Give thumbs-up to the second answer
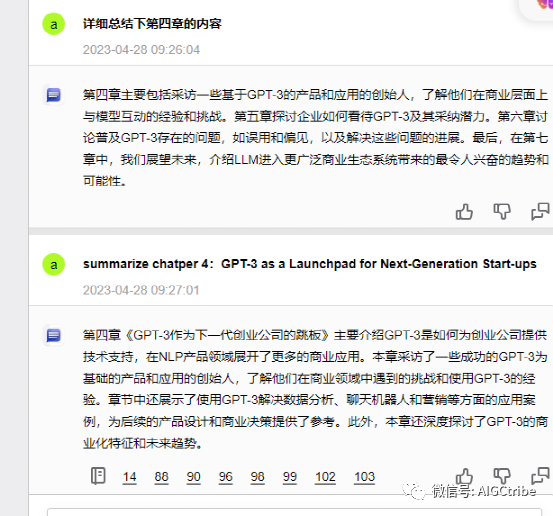The height and width of the screenshot is (516, 553). 464,476
